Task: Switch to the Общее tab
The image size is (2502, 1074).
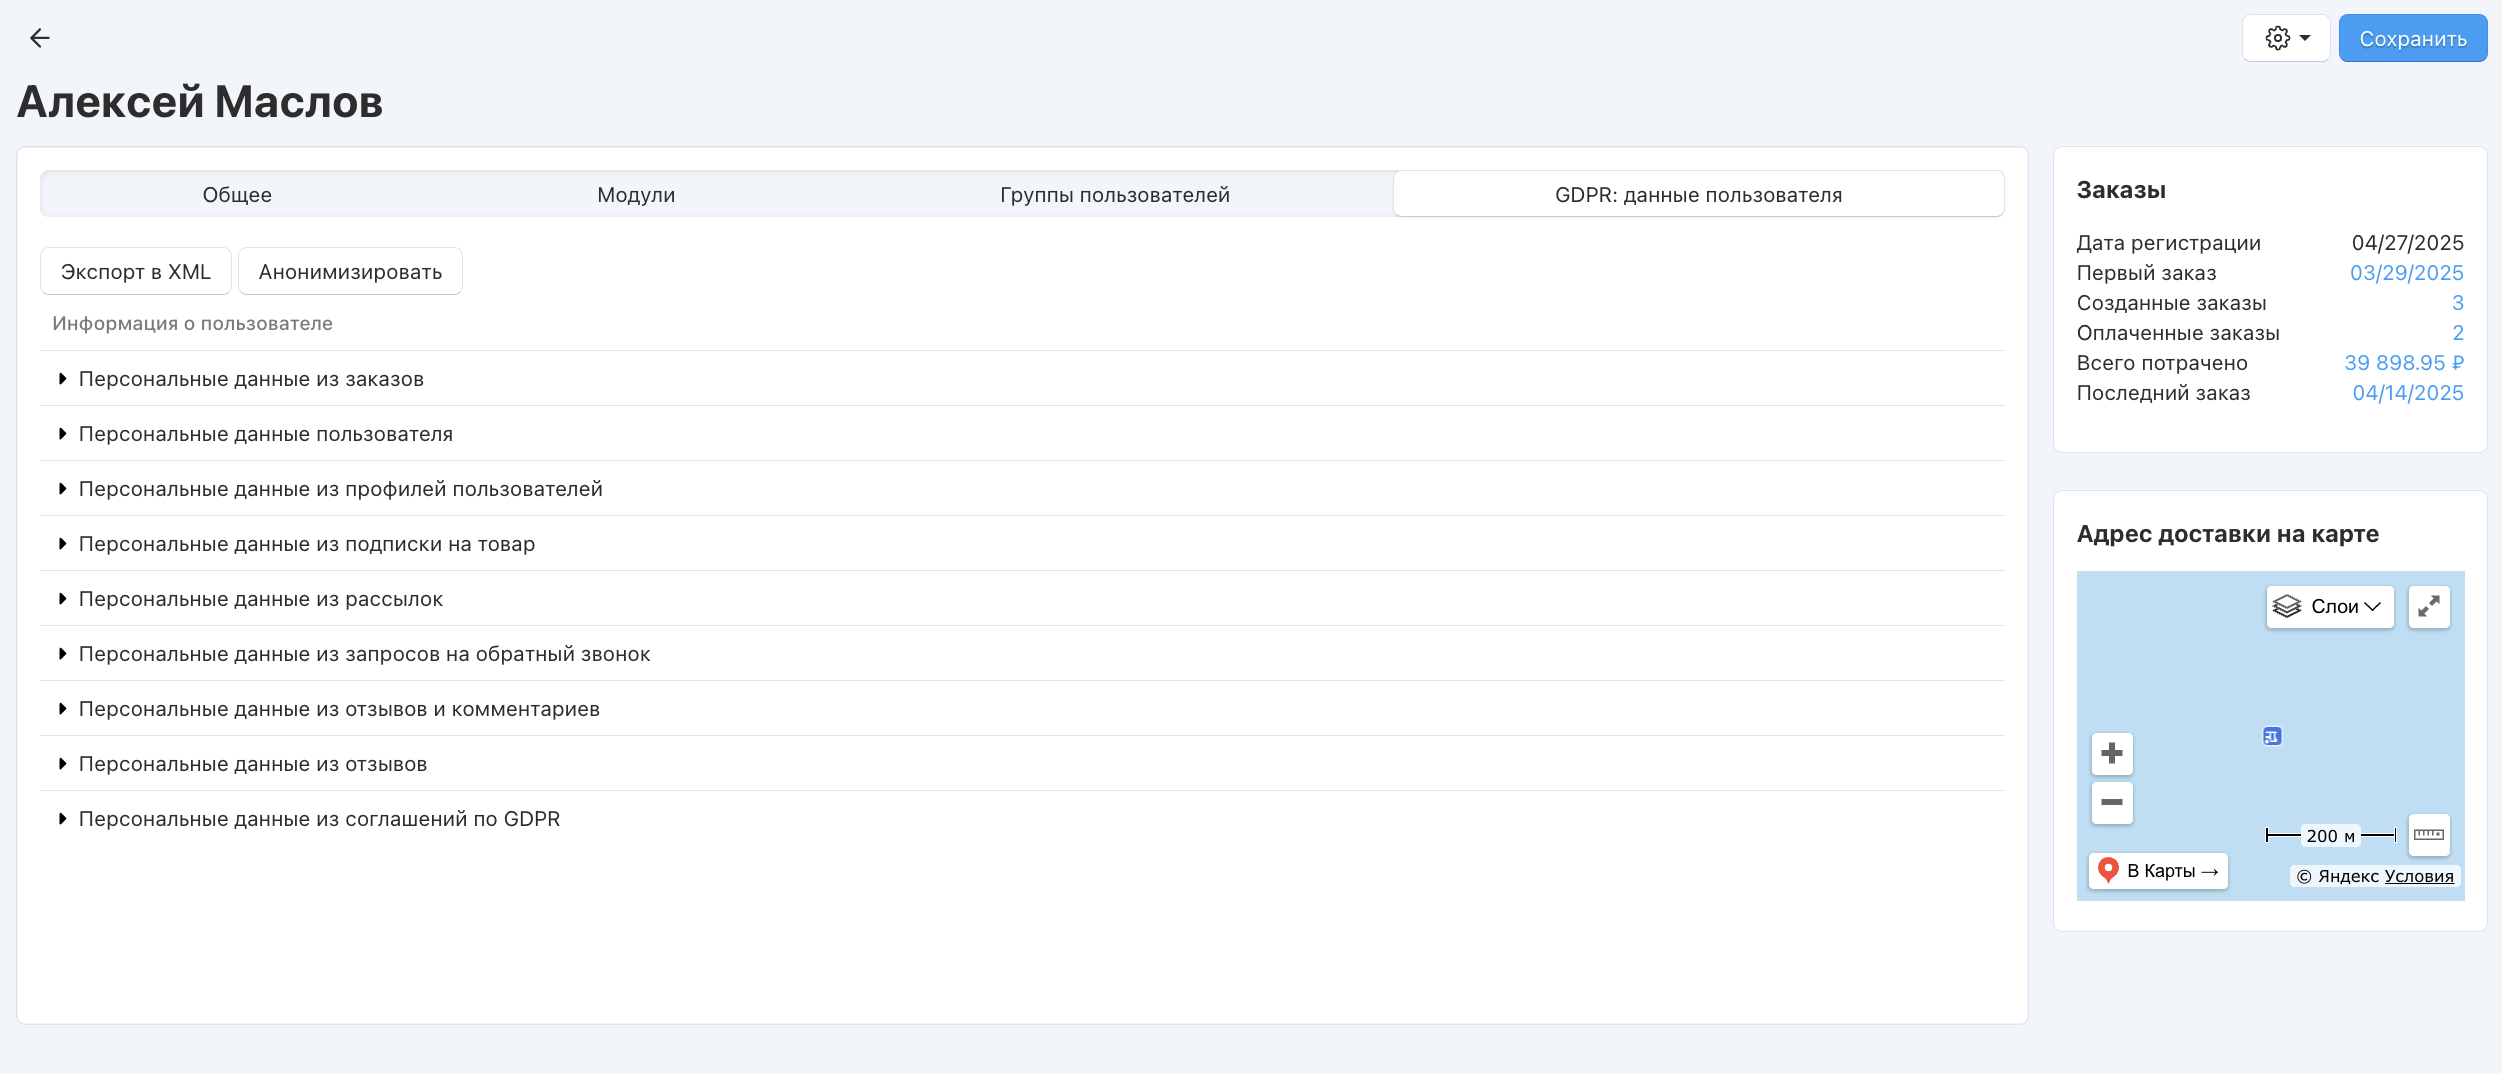Action: point(237,195)
